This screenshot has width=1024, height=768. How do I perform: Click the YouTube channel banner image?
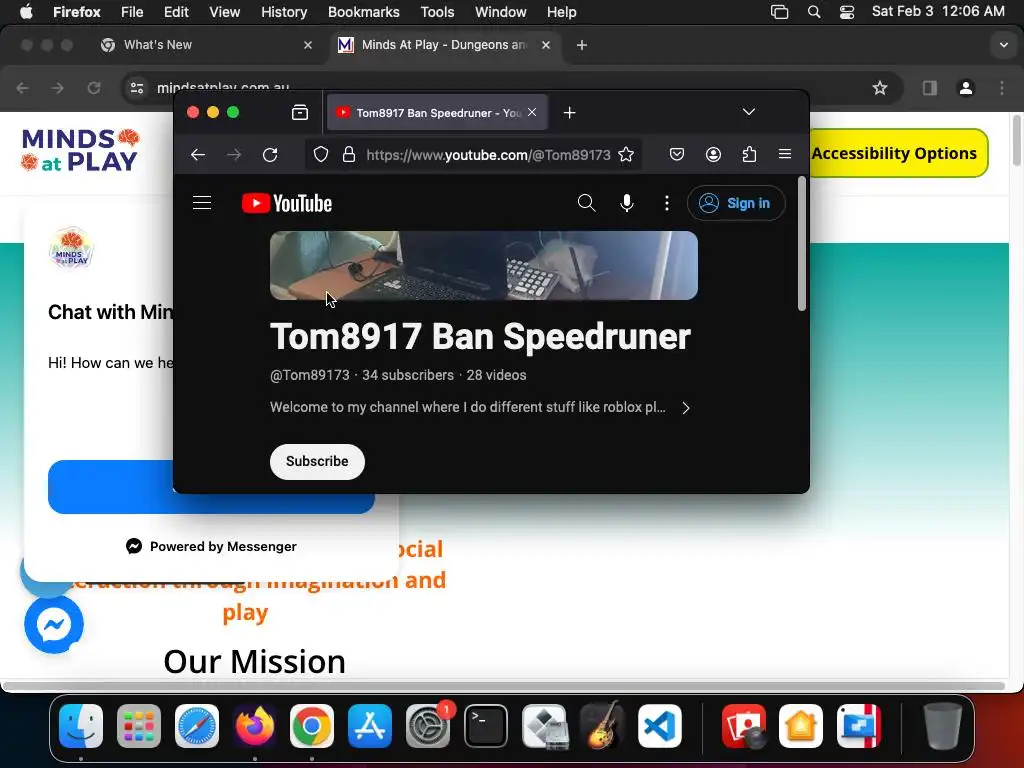click(484, 265)
